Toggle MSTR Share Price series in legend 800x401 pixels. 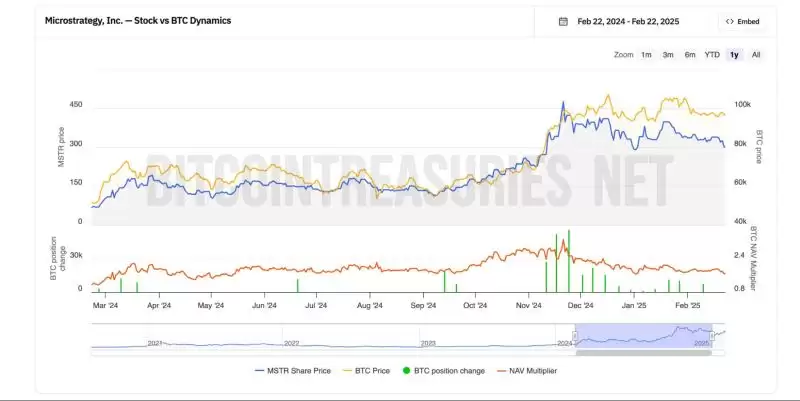[x=288, y=370]
